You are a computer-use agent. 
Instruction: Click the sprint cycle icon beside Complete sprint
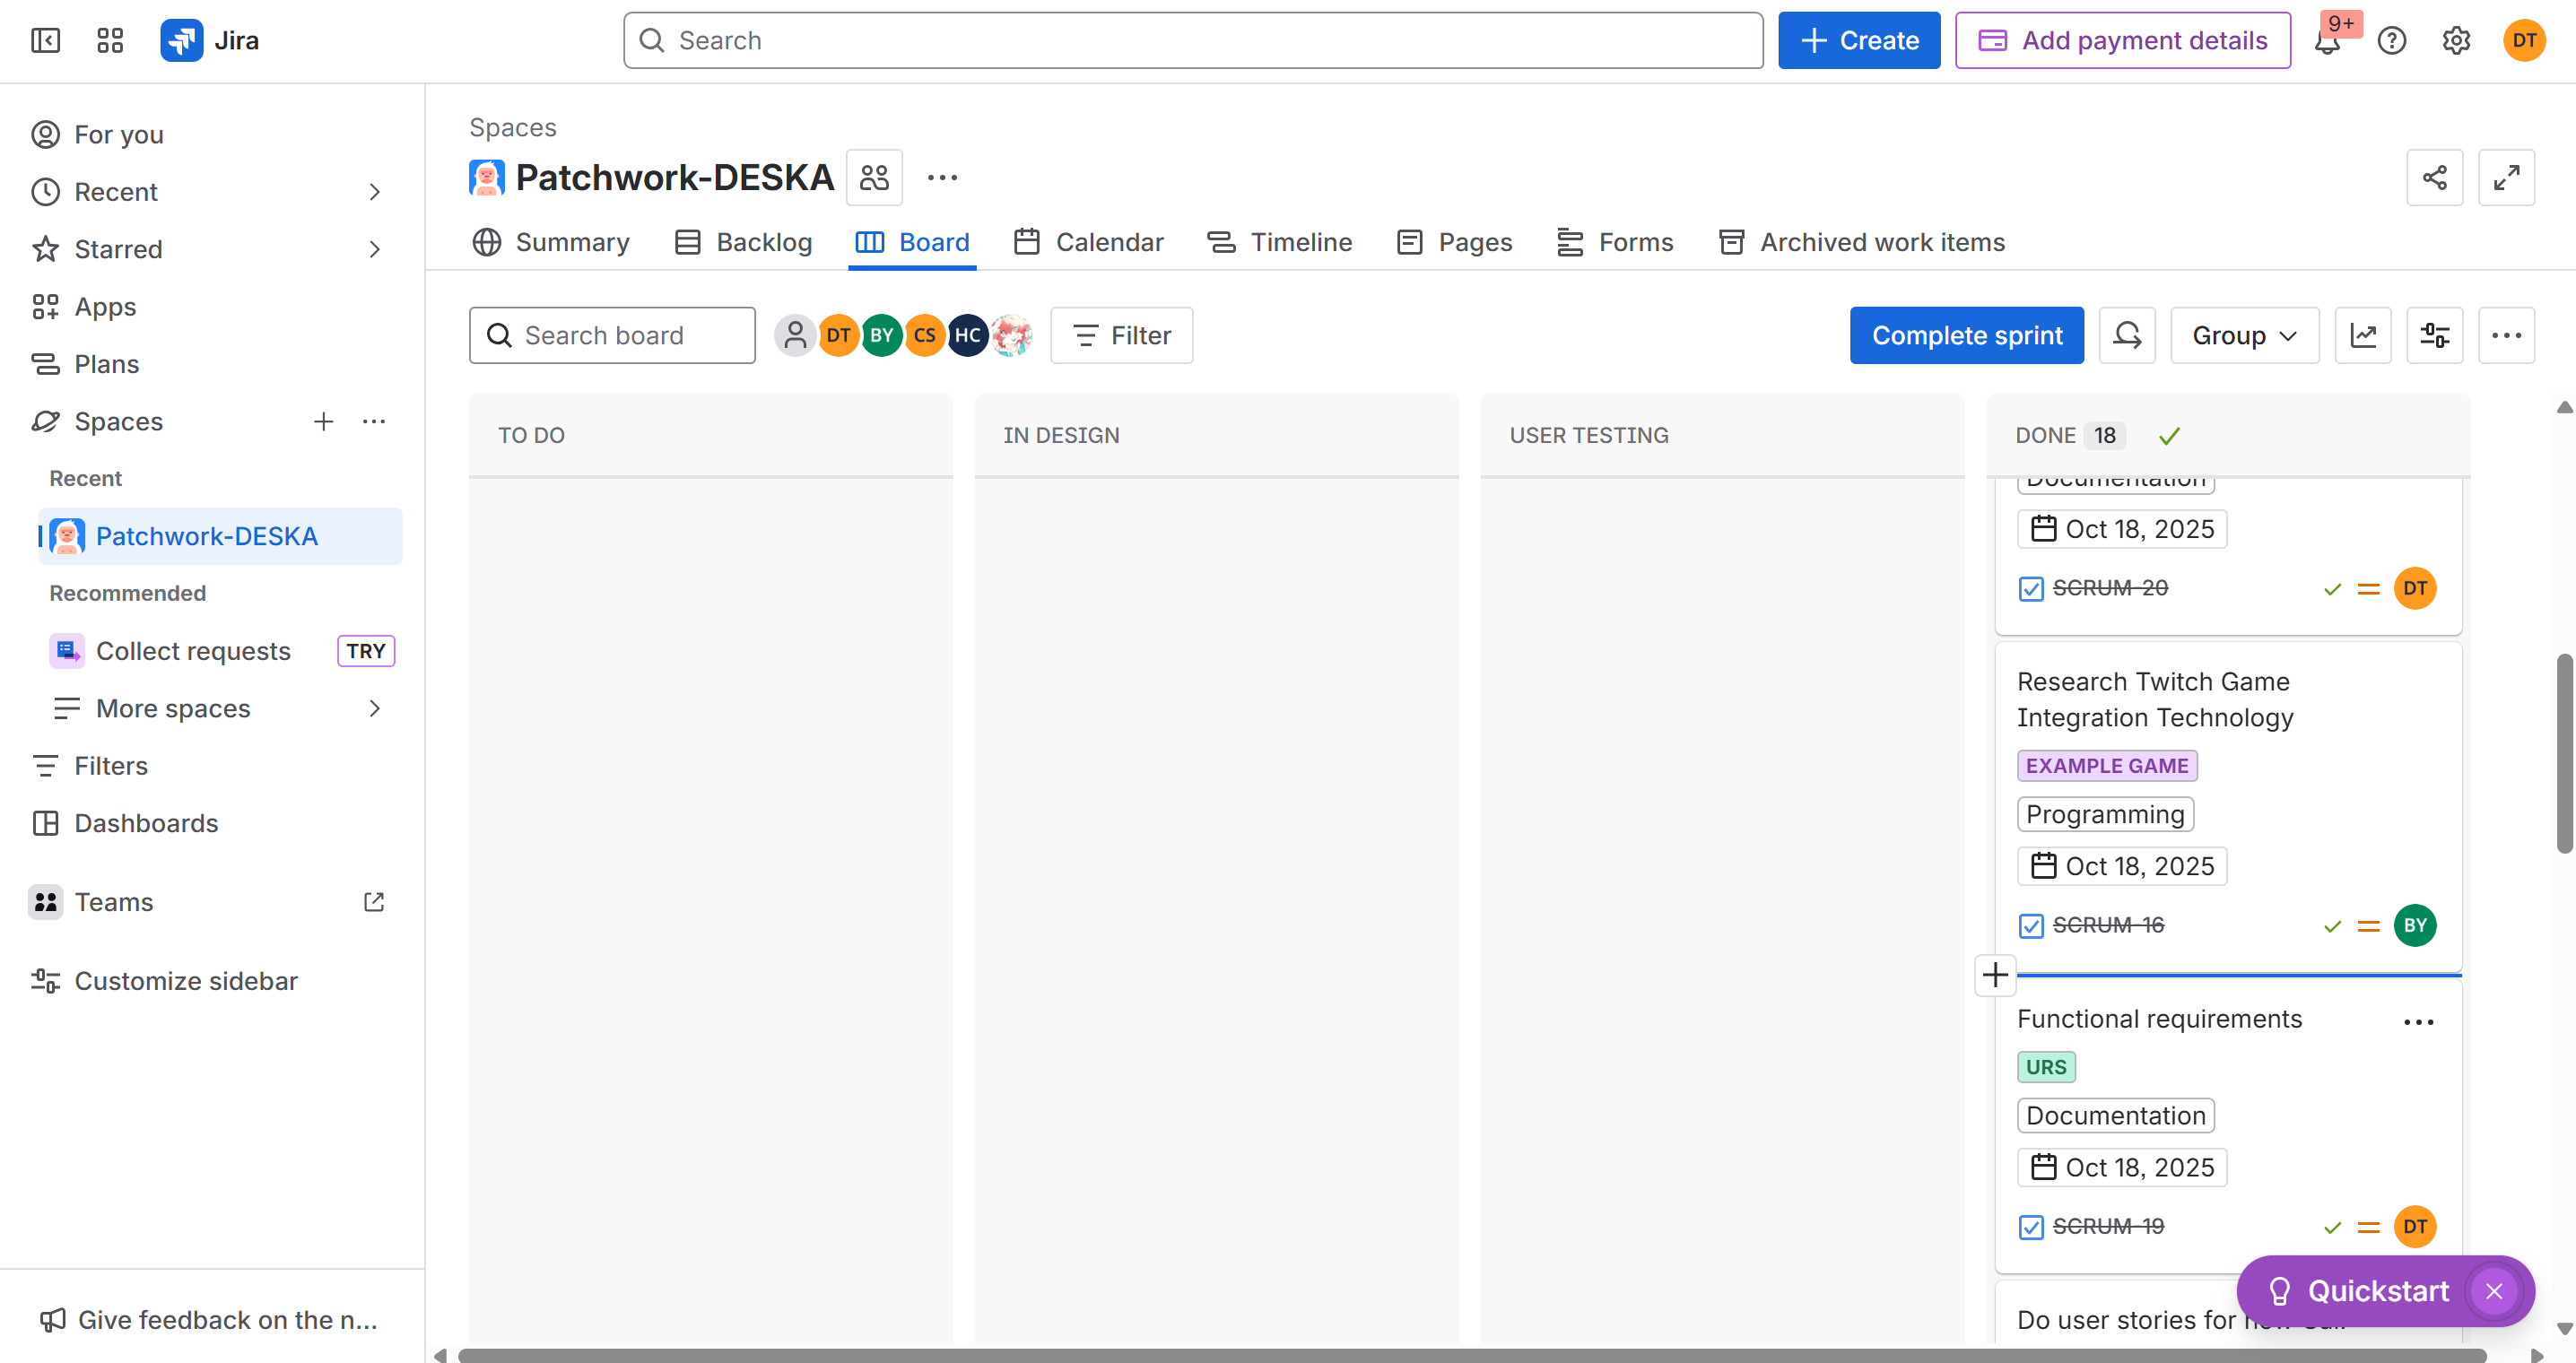[2127, 335]
